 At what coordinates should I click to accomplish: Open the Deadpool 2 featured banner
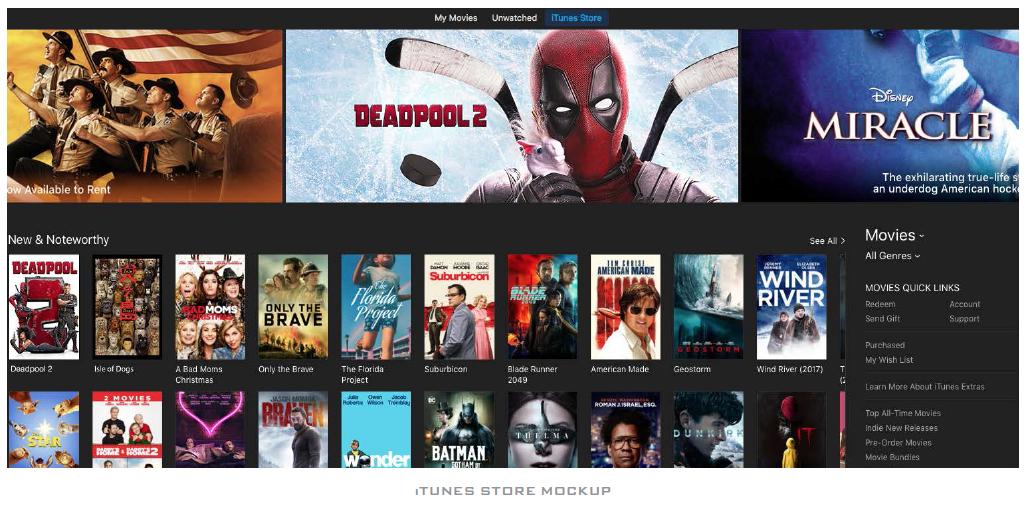click(x=511, y=116)
